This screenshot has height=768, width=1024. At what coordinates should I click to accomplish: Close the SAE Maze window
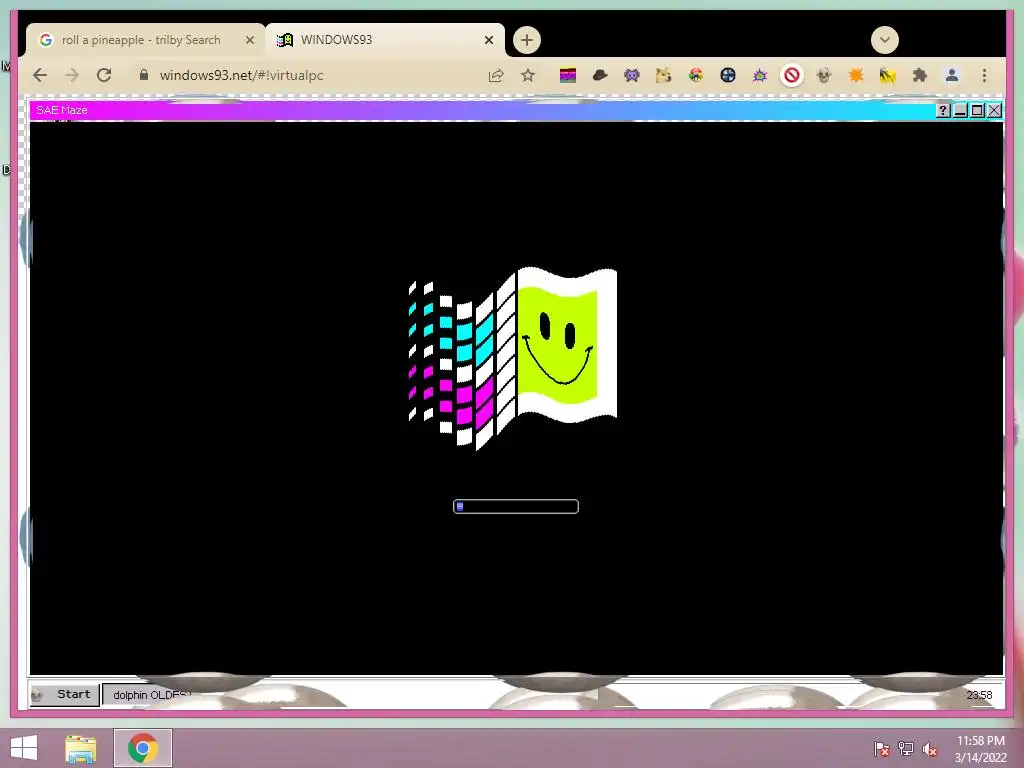994,110
